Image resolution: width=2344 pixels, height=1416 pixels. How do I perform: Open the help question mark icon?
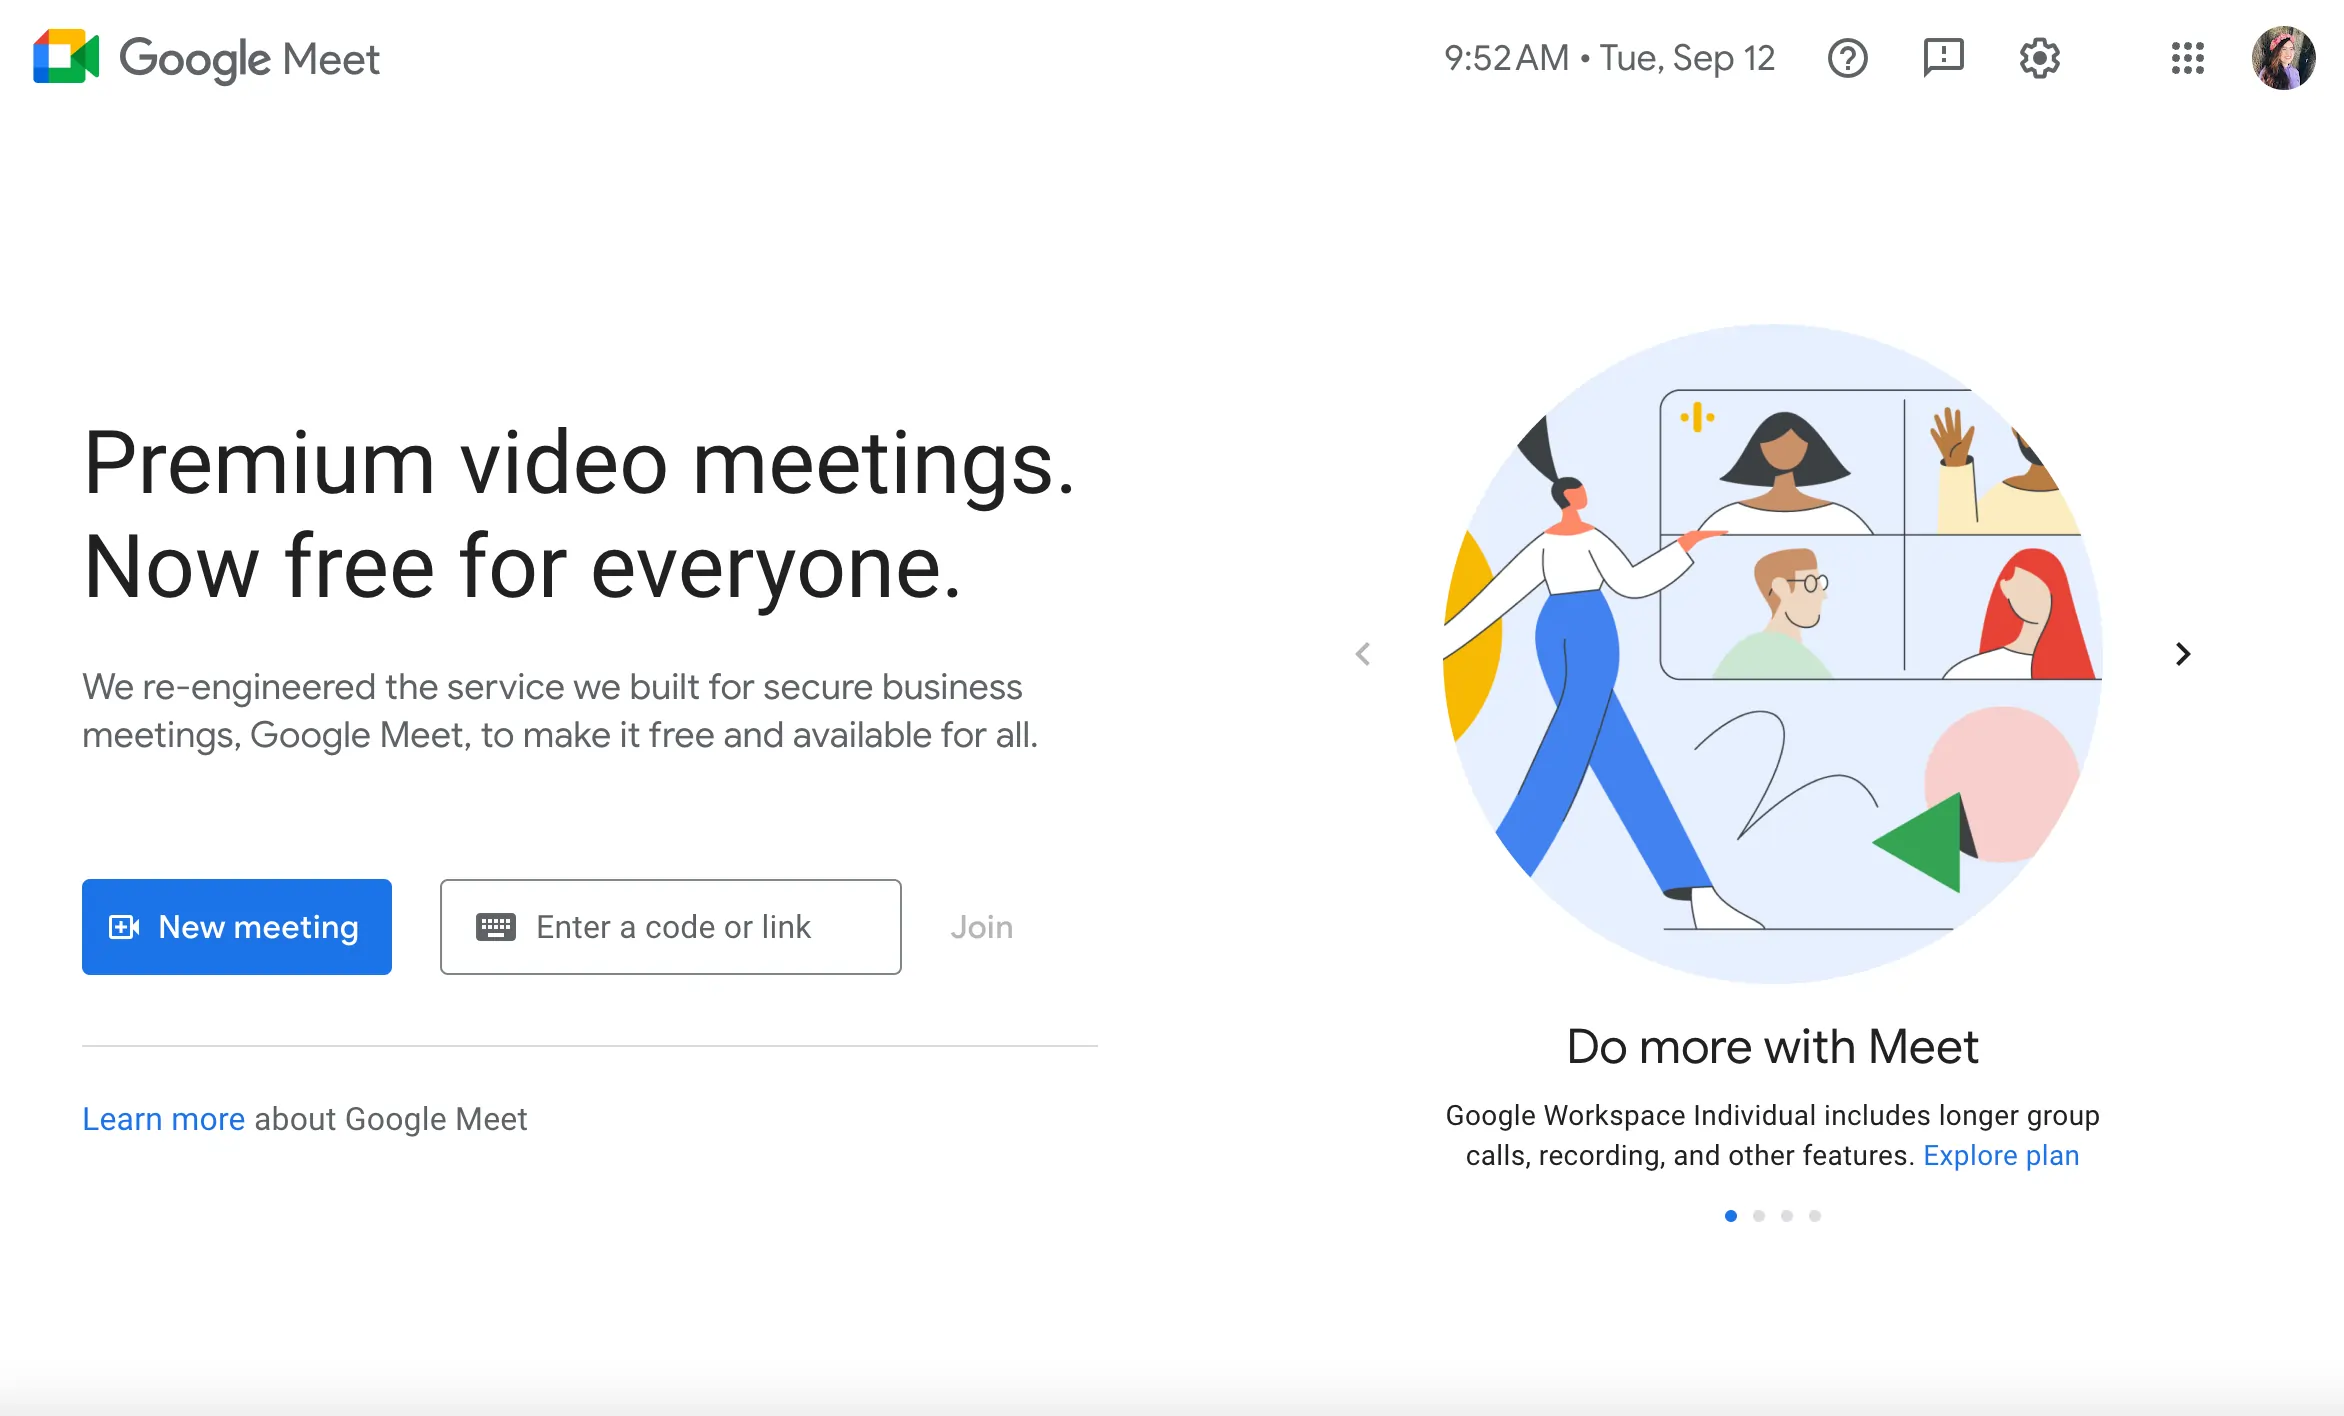(1848, 58)
